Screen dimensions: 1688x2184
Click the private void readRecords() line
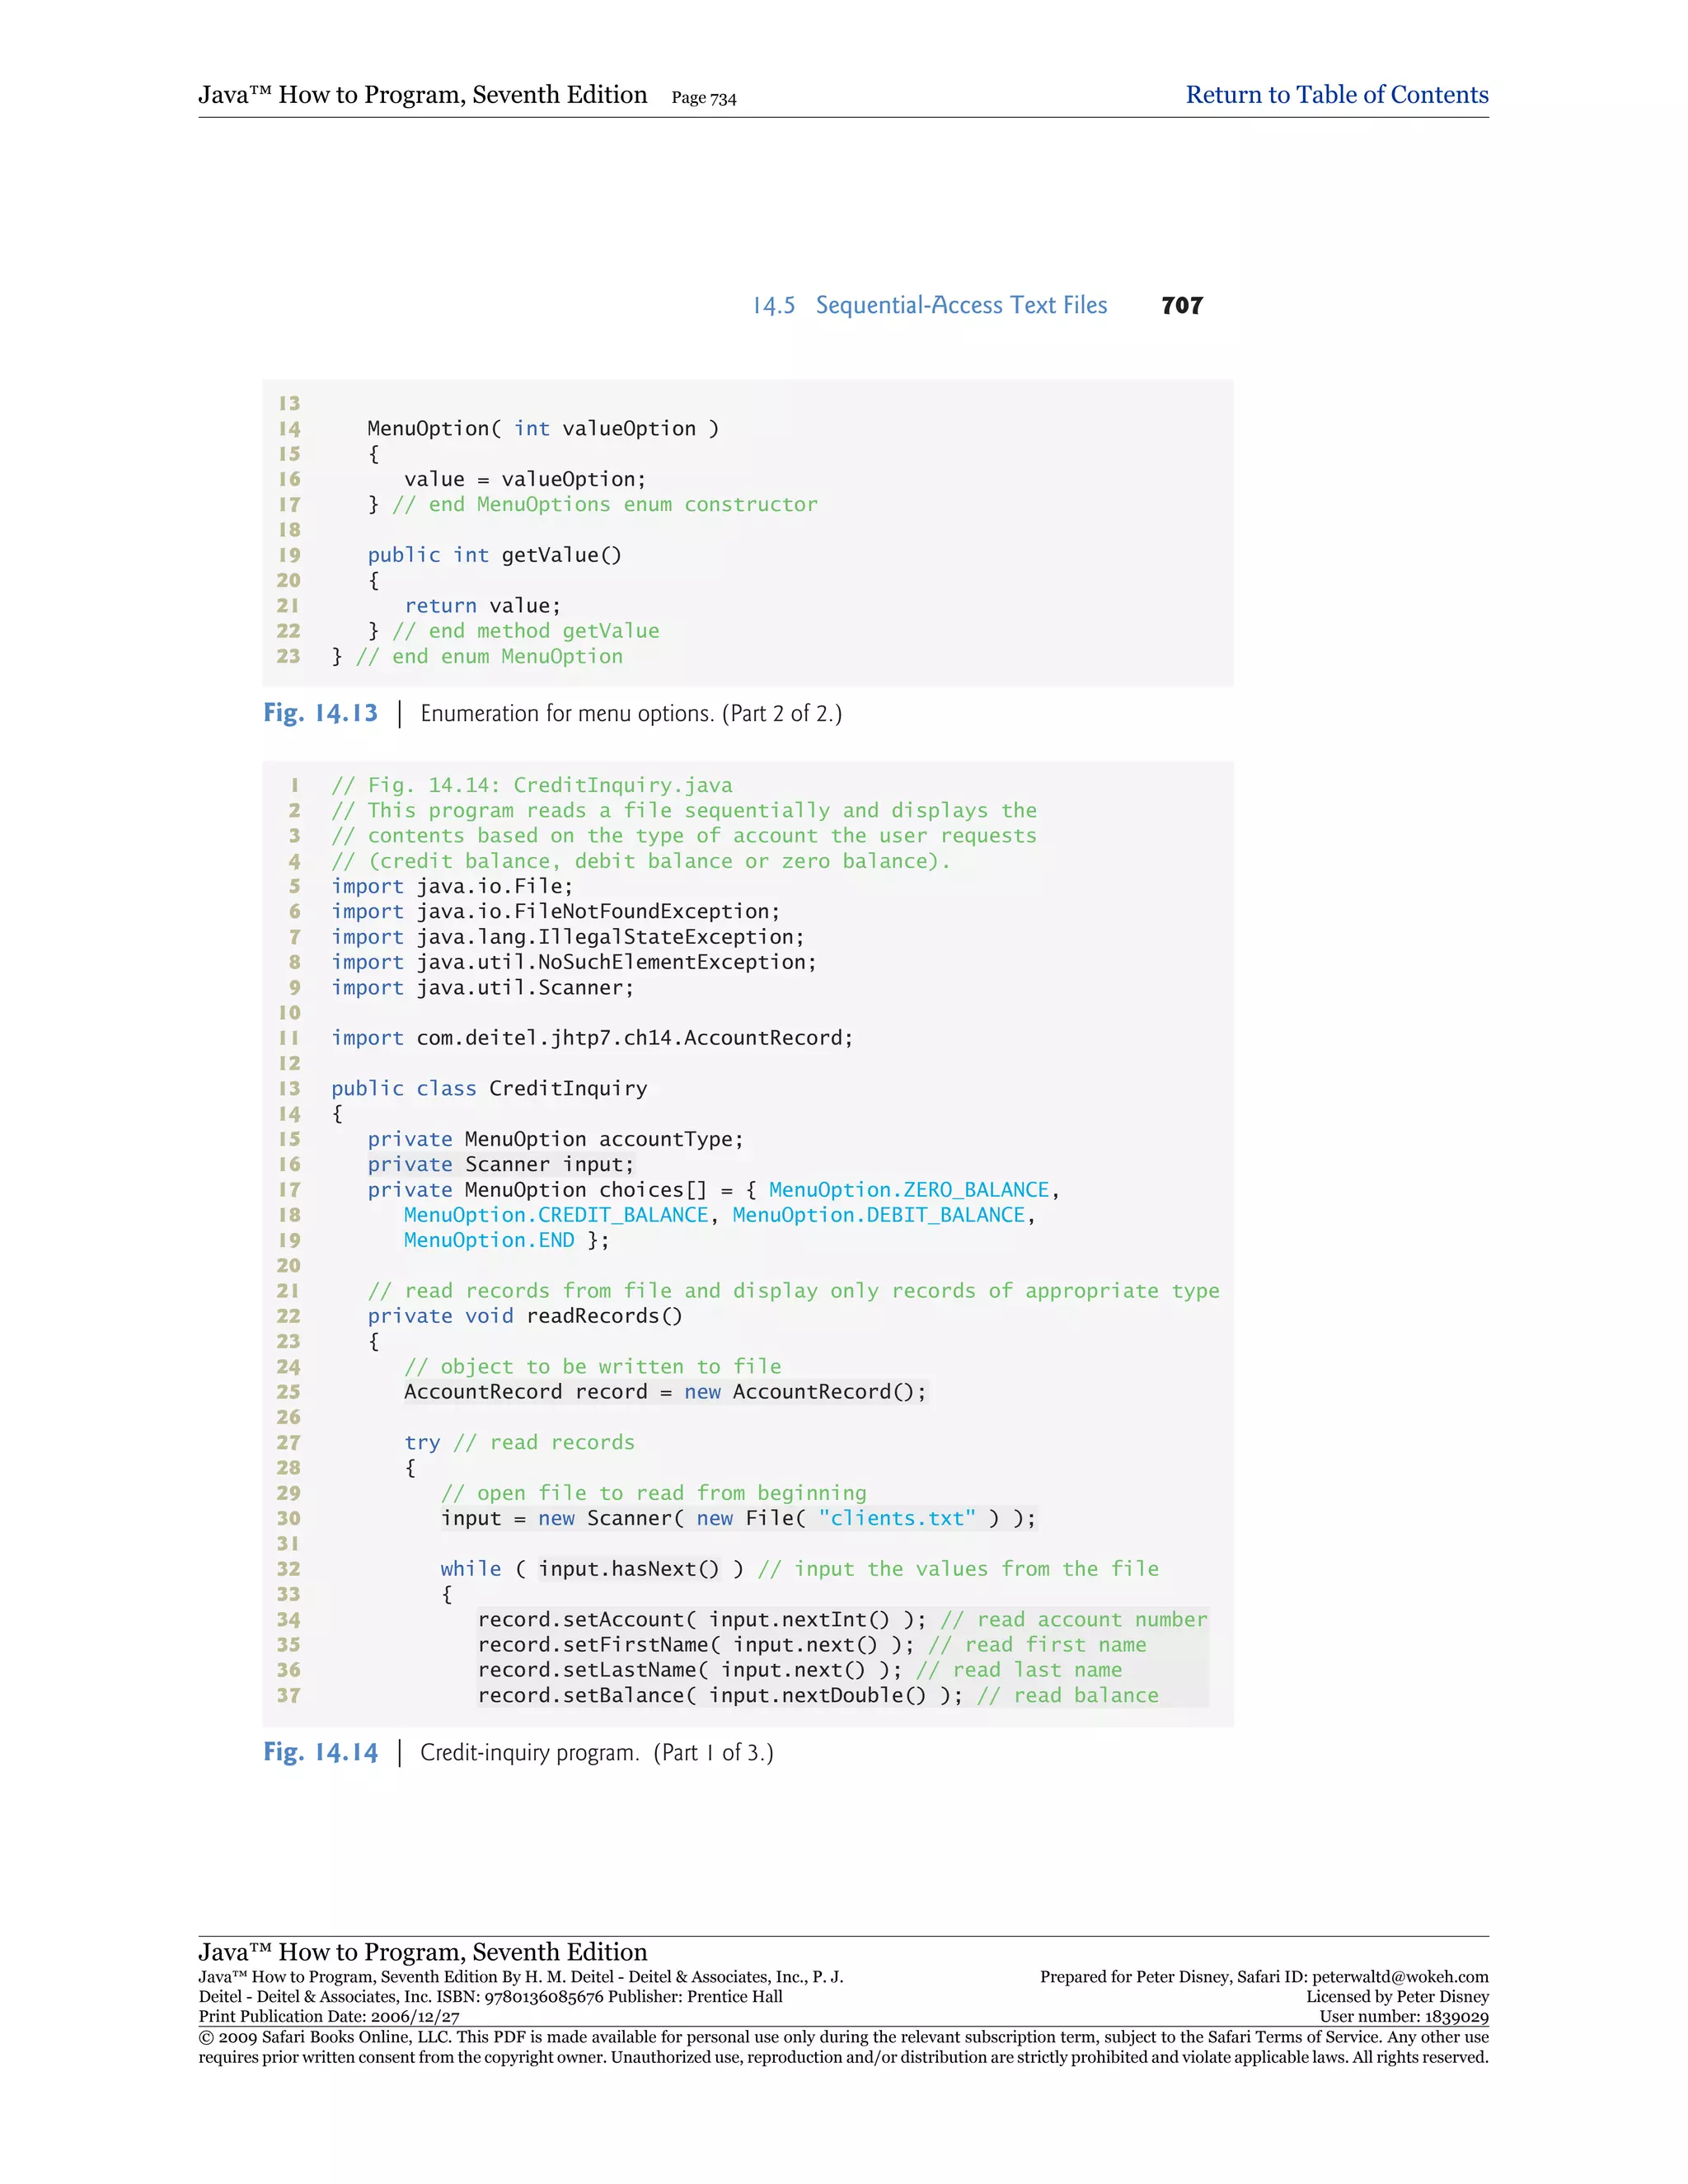pyautogui.click(x=524, y=1315)
